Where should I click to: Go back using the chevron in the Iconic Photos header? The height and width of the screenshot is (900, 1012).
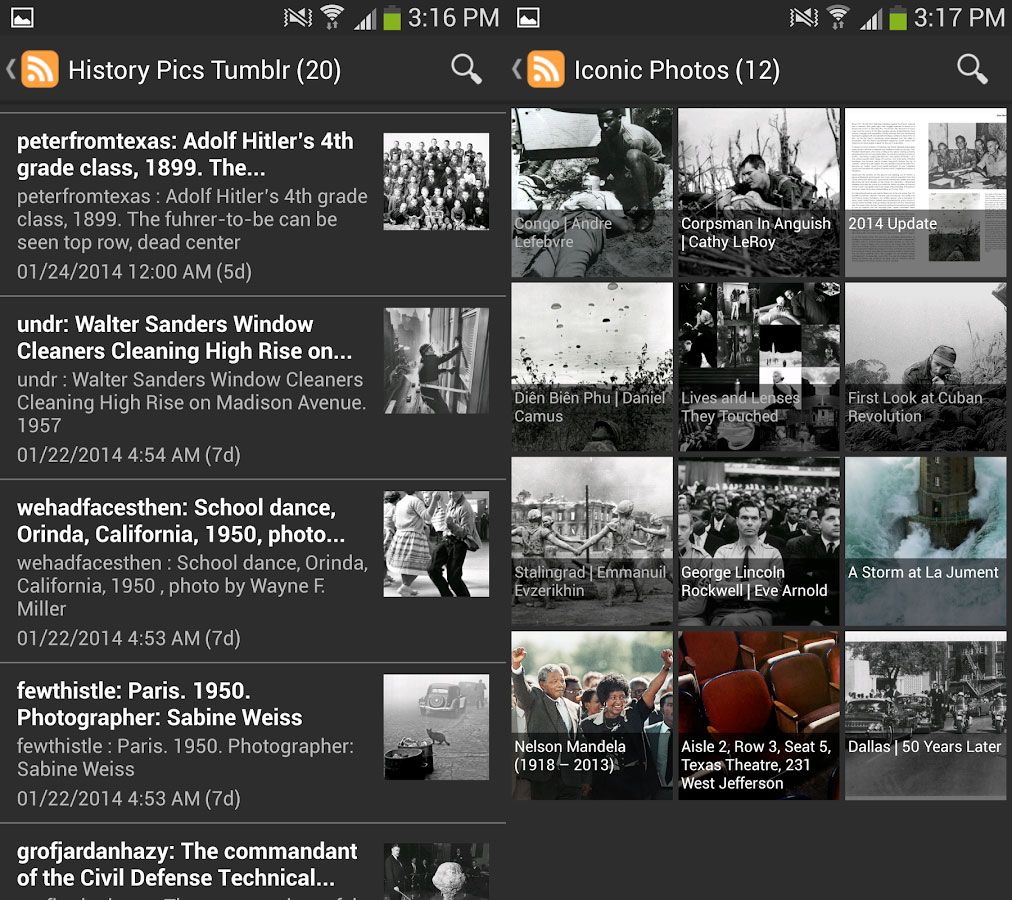(x=517, y=69)
